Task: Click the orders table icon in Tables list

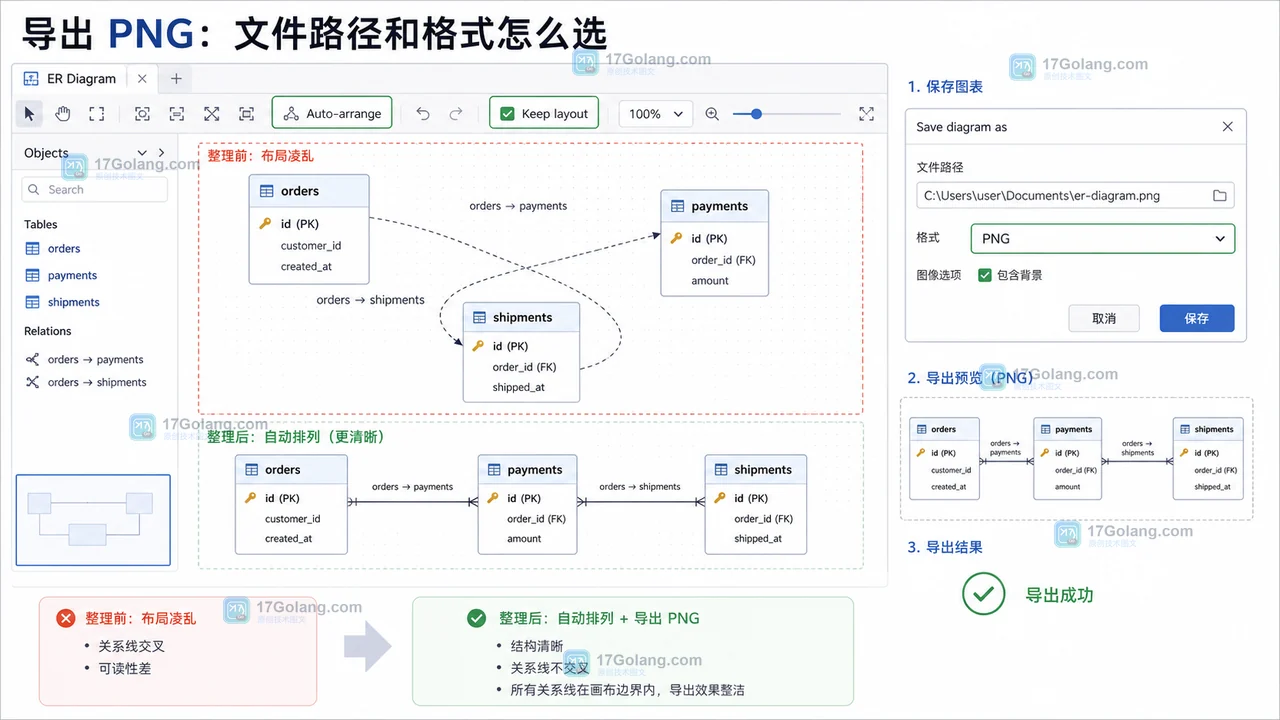Action: (32, 249)
